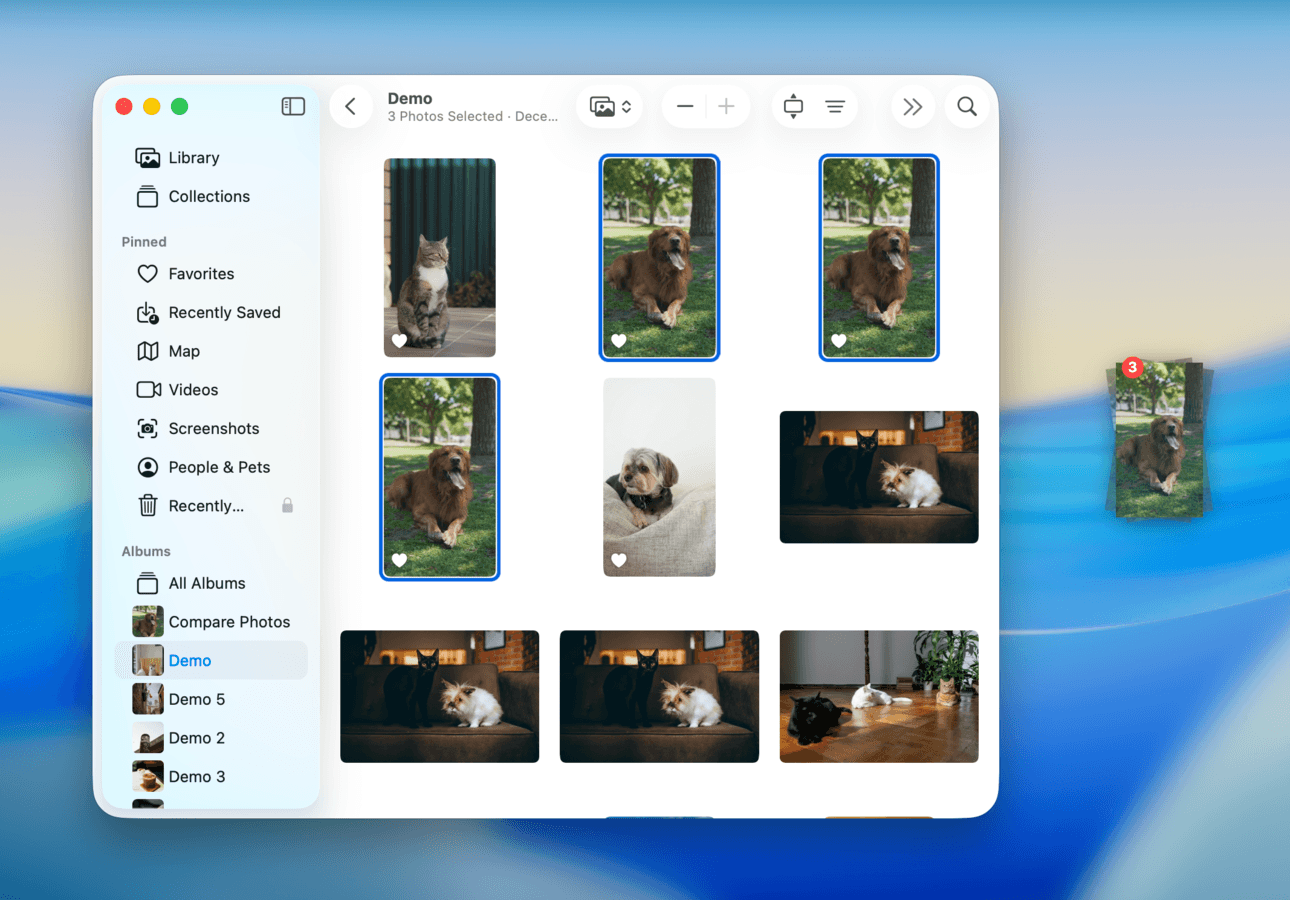
Task: Open the Recently Deleted trash item
Action: [211, 506]
